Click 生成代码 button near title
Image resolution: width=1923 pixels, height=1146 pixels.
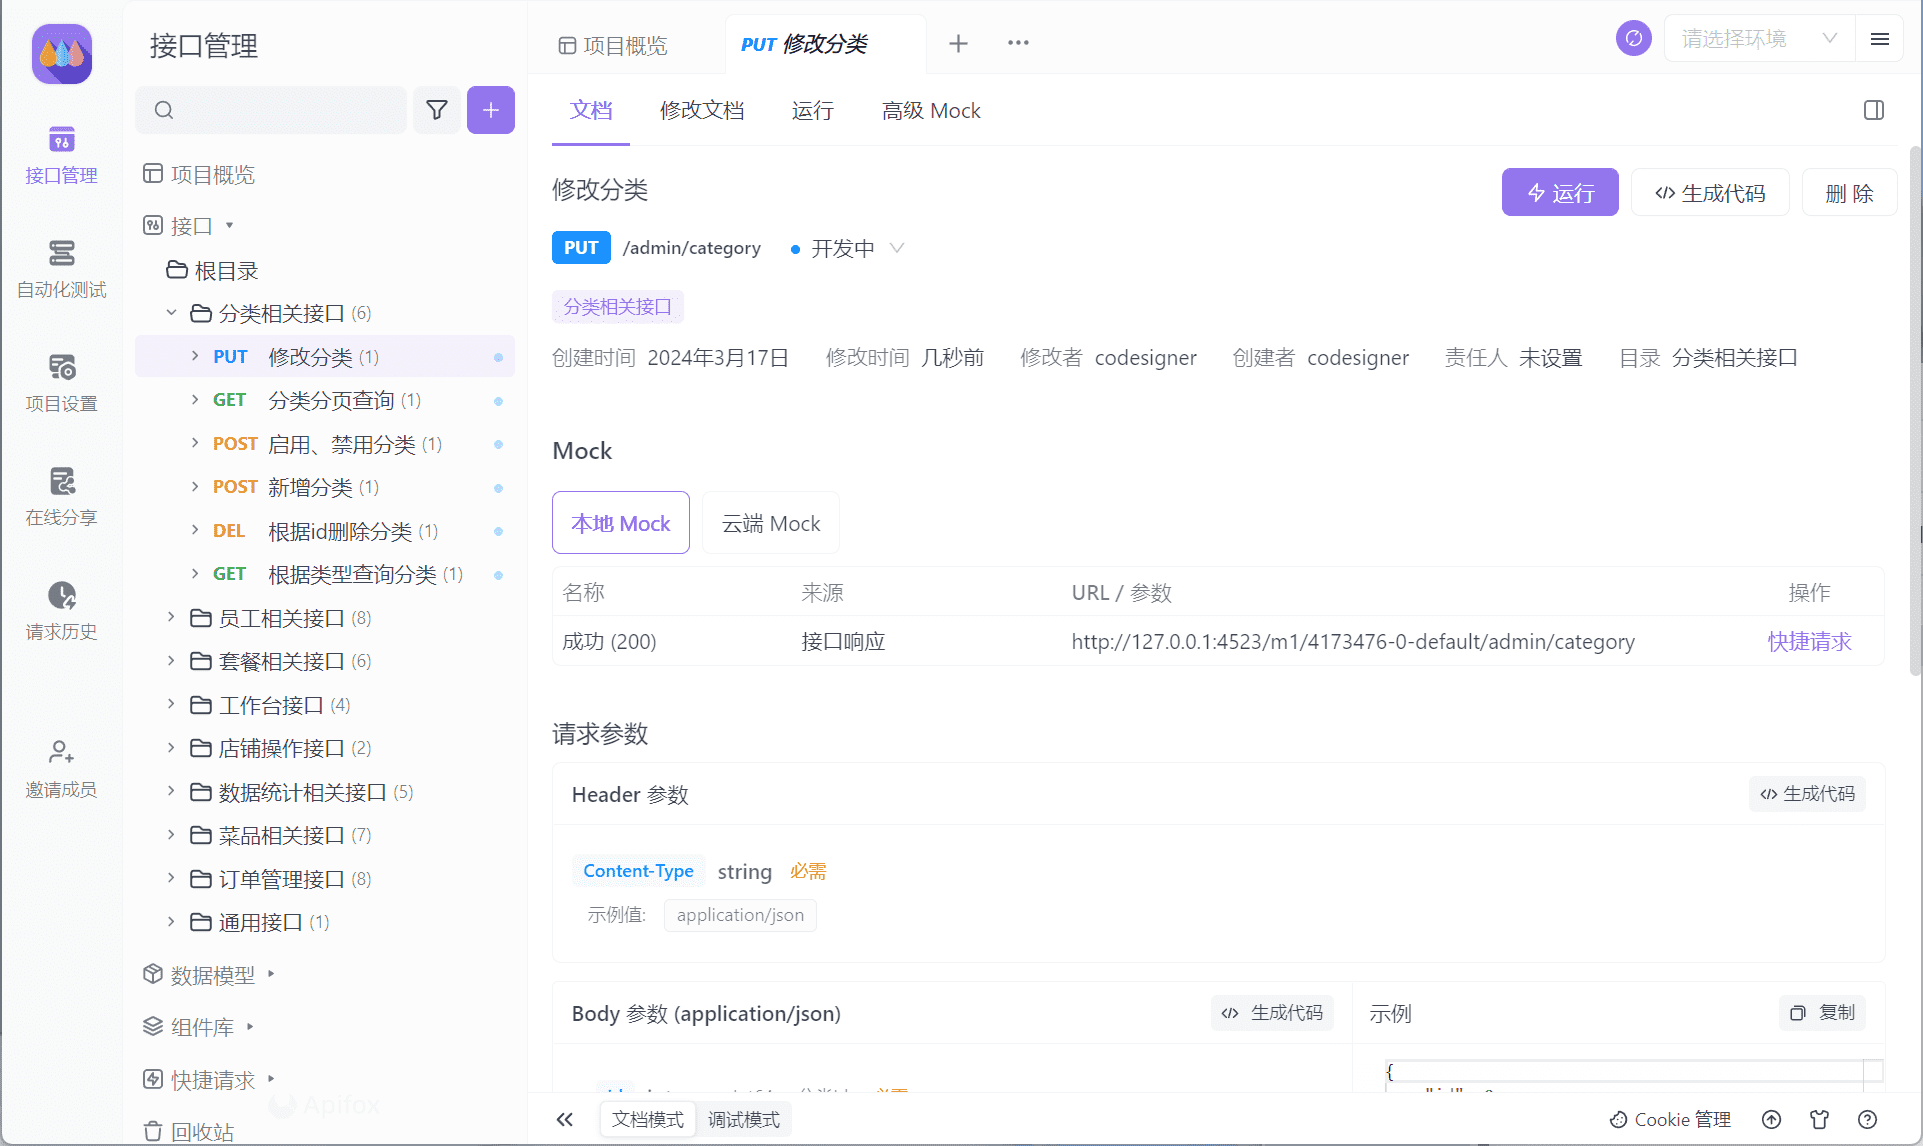(1710, 192)
